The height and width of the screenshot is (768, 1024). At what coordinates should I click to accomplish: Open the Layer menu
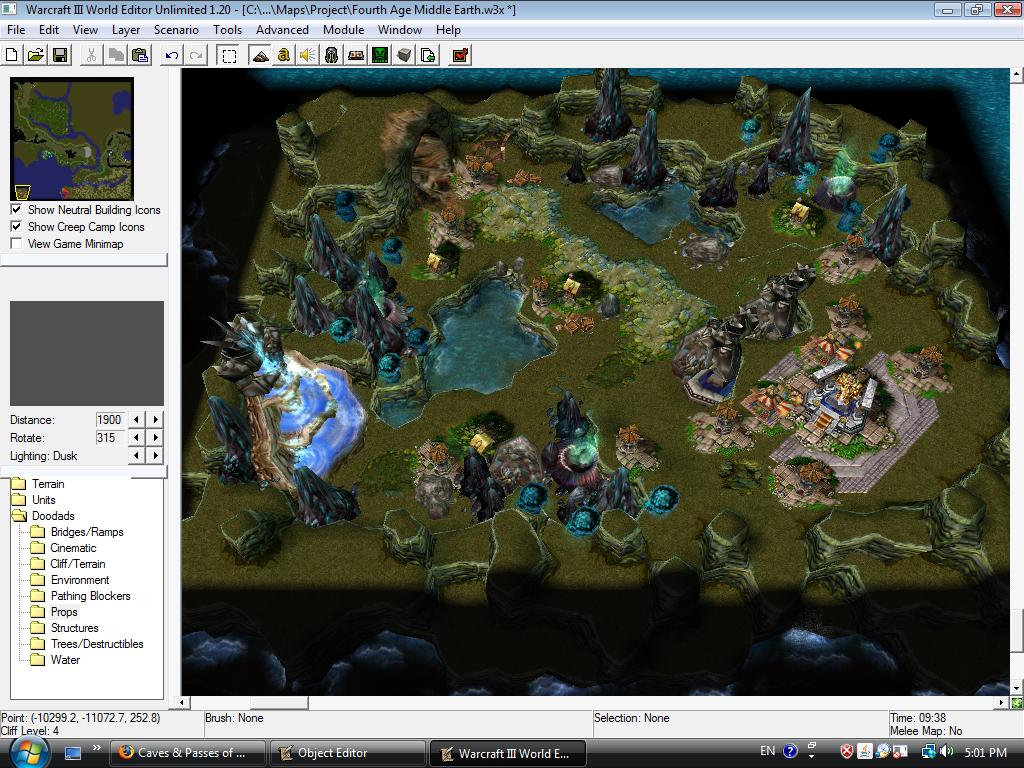point(125,30)
